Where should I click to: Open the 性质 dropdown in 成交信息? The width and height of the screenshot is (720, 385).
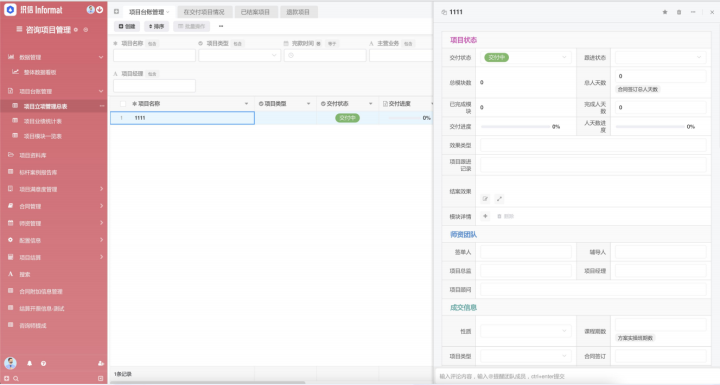tap(525, 331)
